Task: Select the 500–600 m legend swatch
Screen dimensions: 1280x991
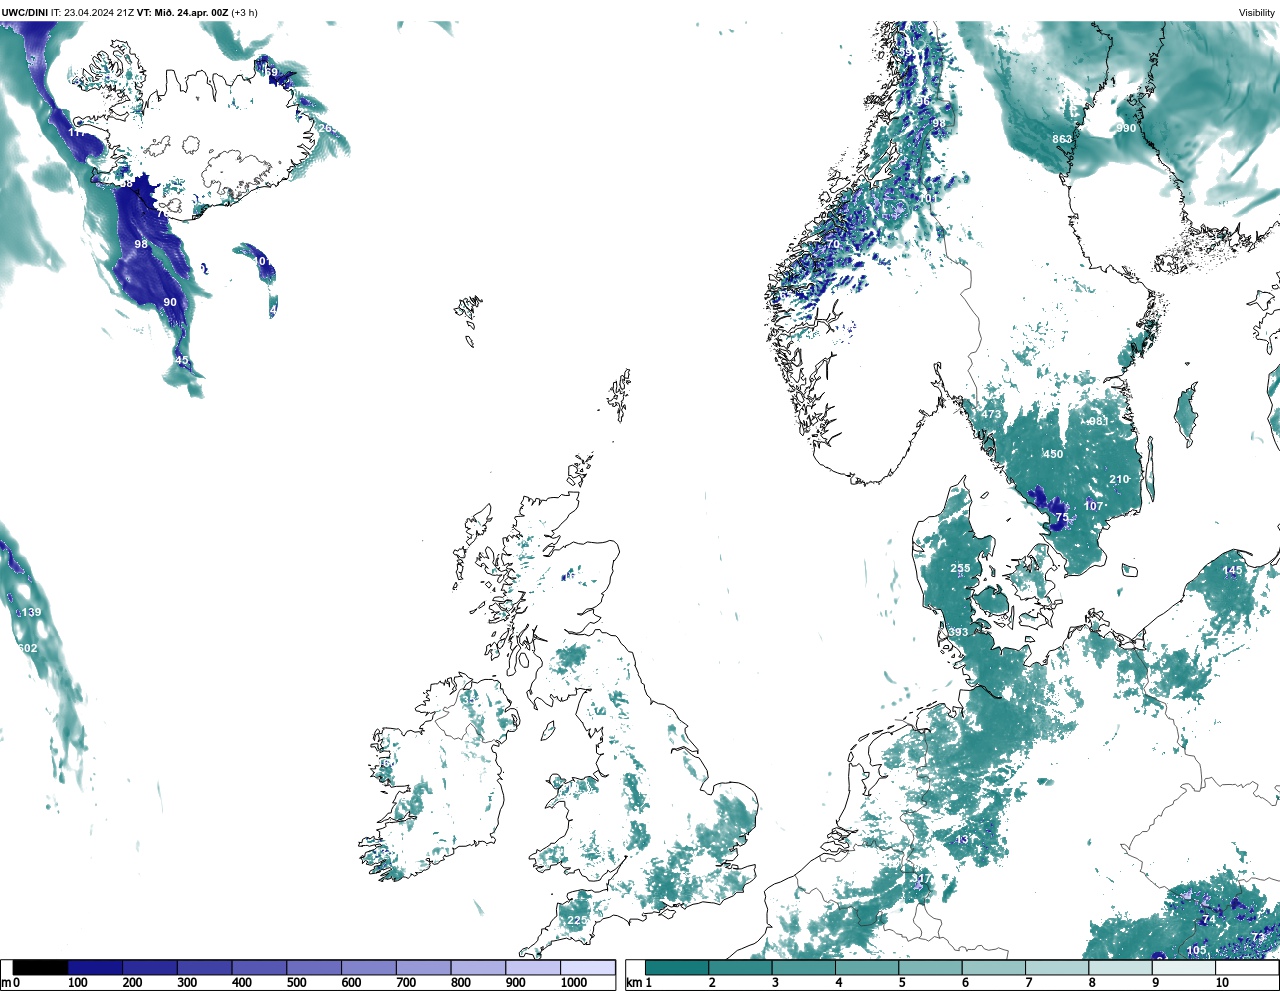Action: click(314, 967)
